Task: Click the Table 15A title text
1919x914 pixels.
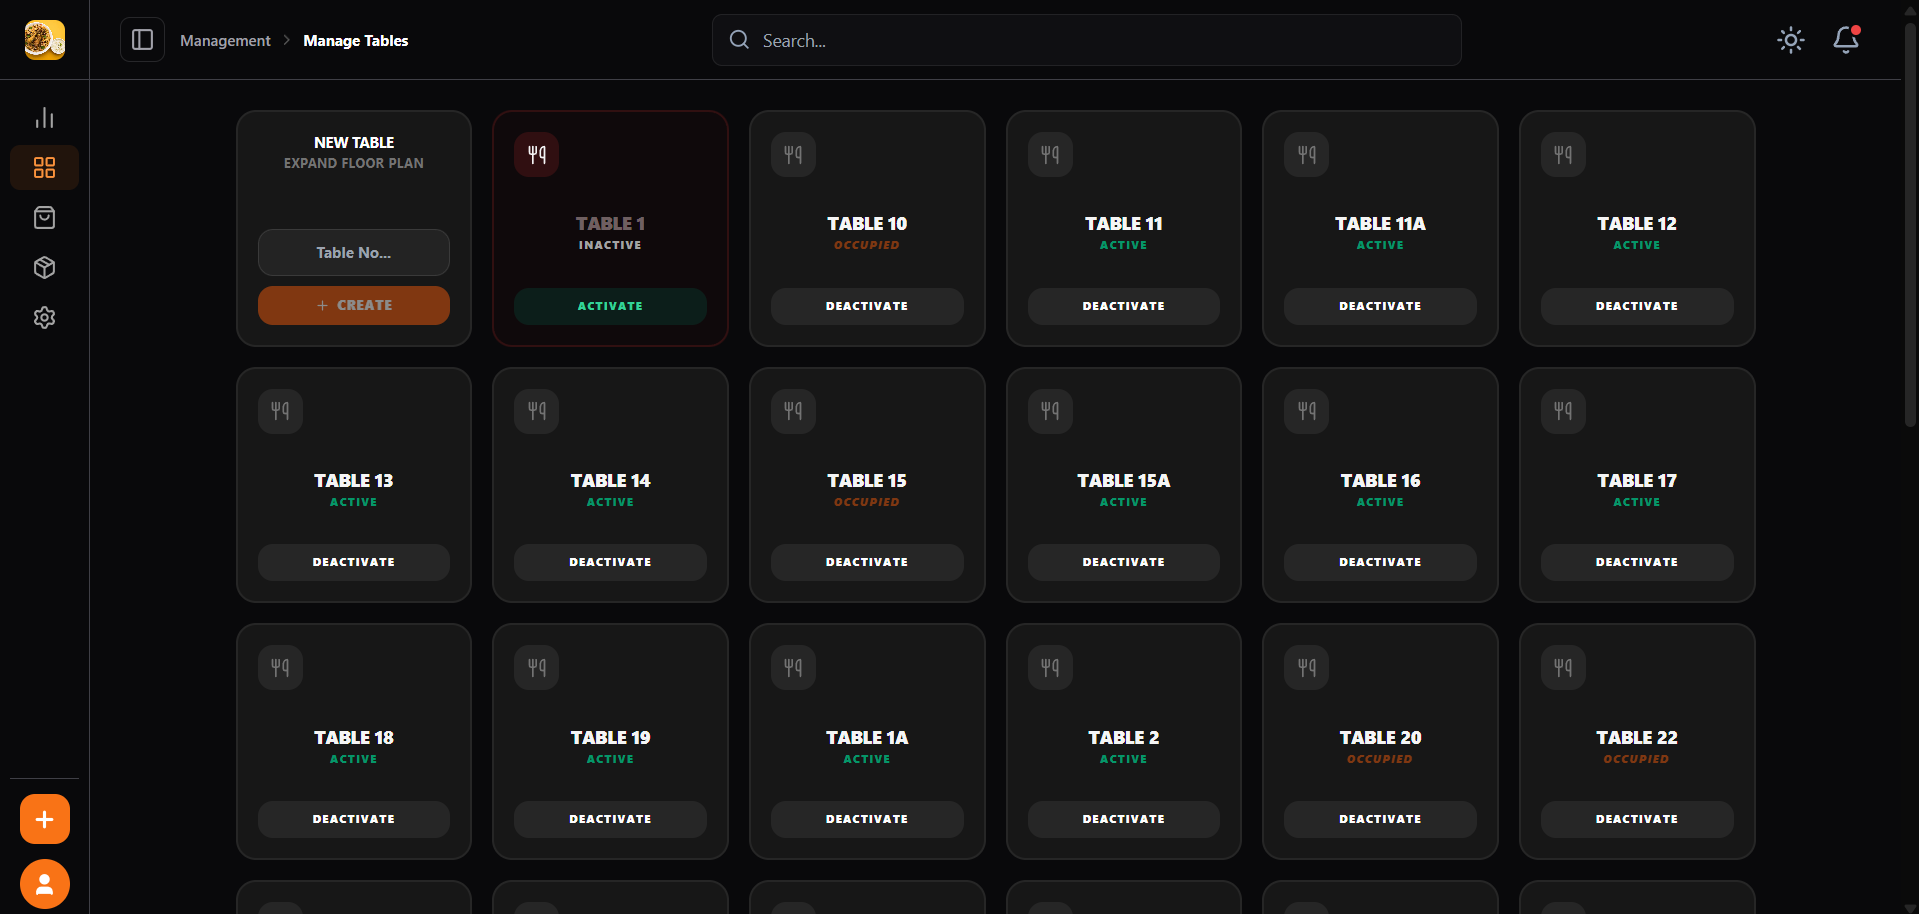Action: (x=1124, y=481)
